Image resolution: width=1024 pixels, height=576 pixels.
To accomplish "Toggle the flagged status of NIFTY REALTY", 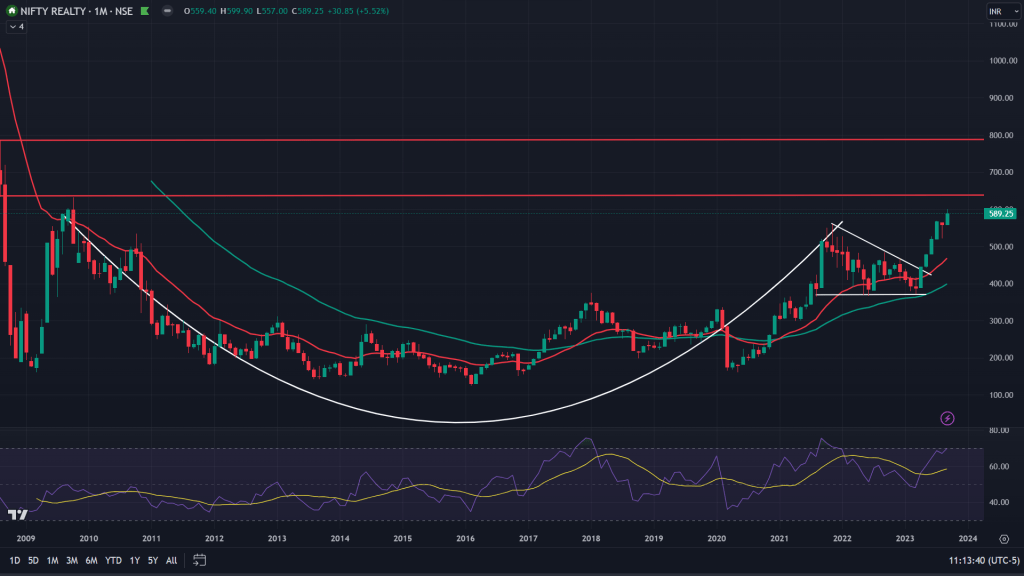I will [145, 11].
